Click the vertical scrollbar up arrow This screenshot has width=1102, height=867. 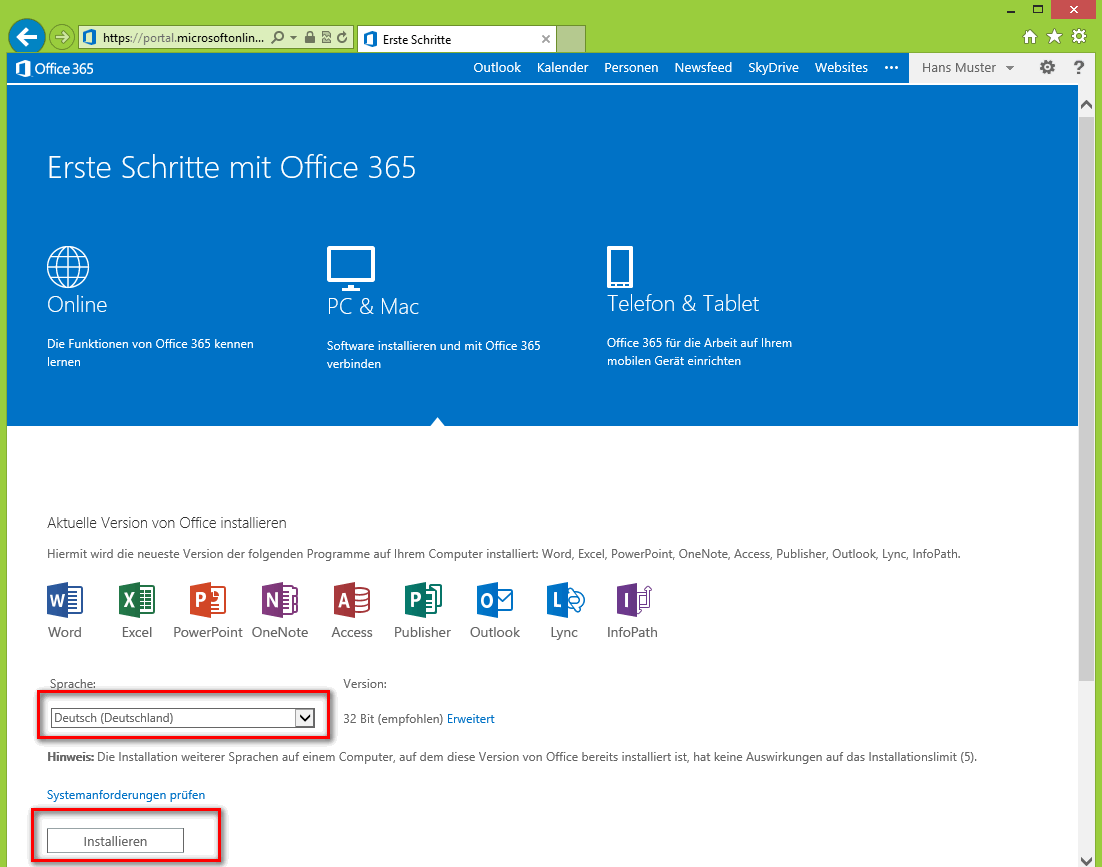[1086, 105]
